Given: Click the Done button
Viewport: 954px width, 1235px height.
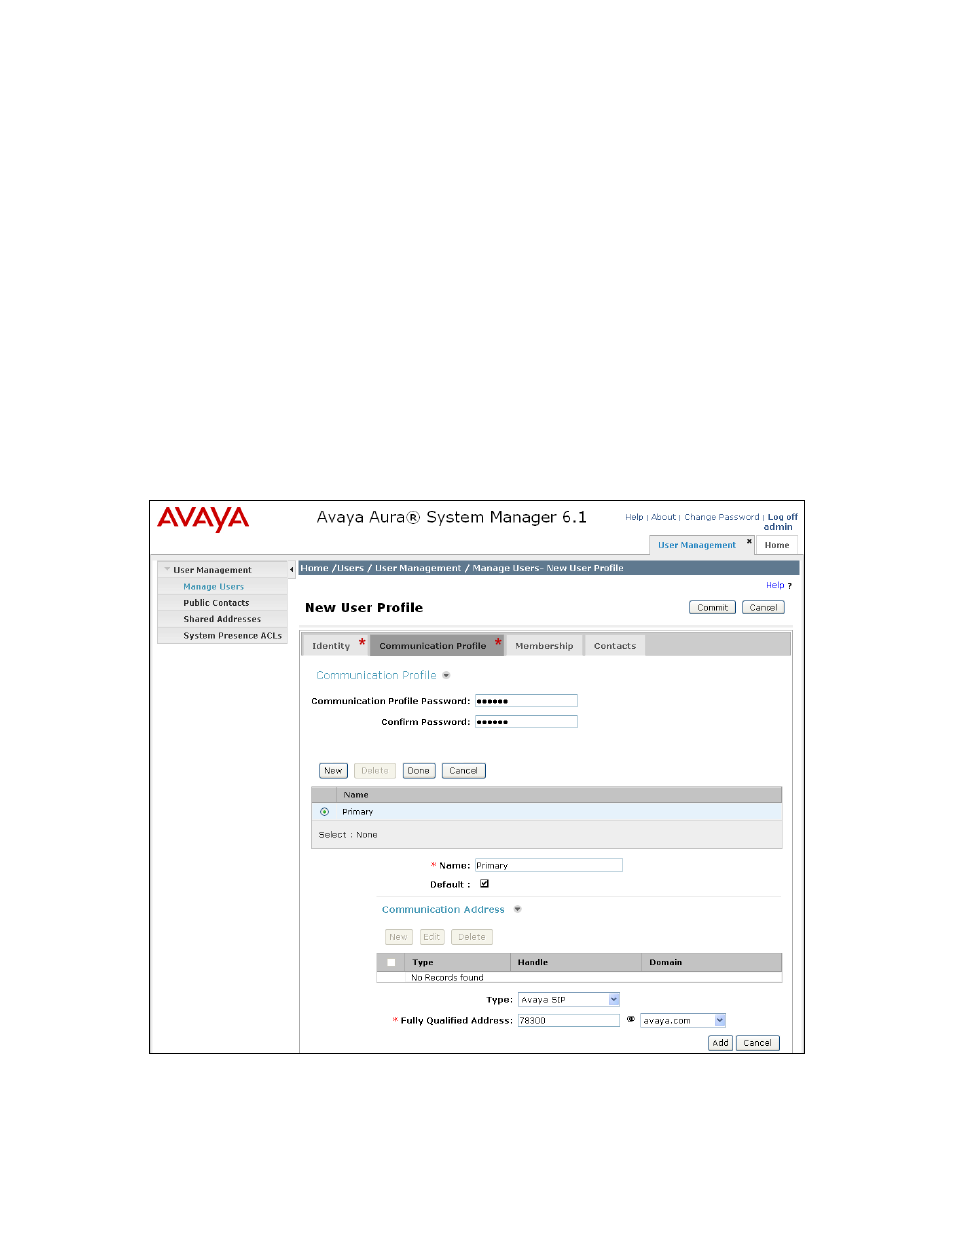Looking at the screenshot, I should pyautogui.click(x=418, y=771).
